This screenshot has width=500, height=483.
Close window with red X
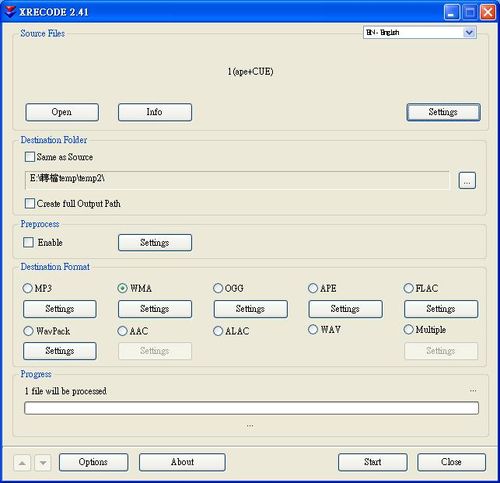tap(488, 12)
